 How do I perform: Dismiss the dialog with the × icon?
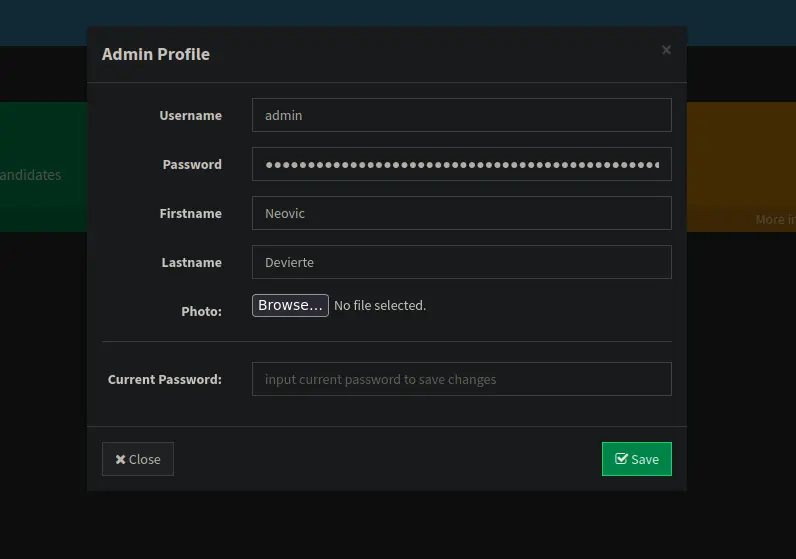[x=666, y=50]
